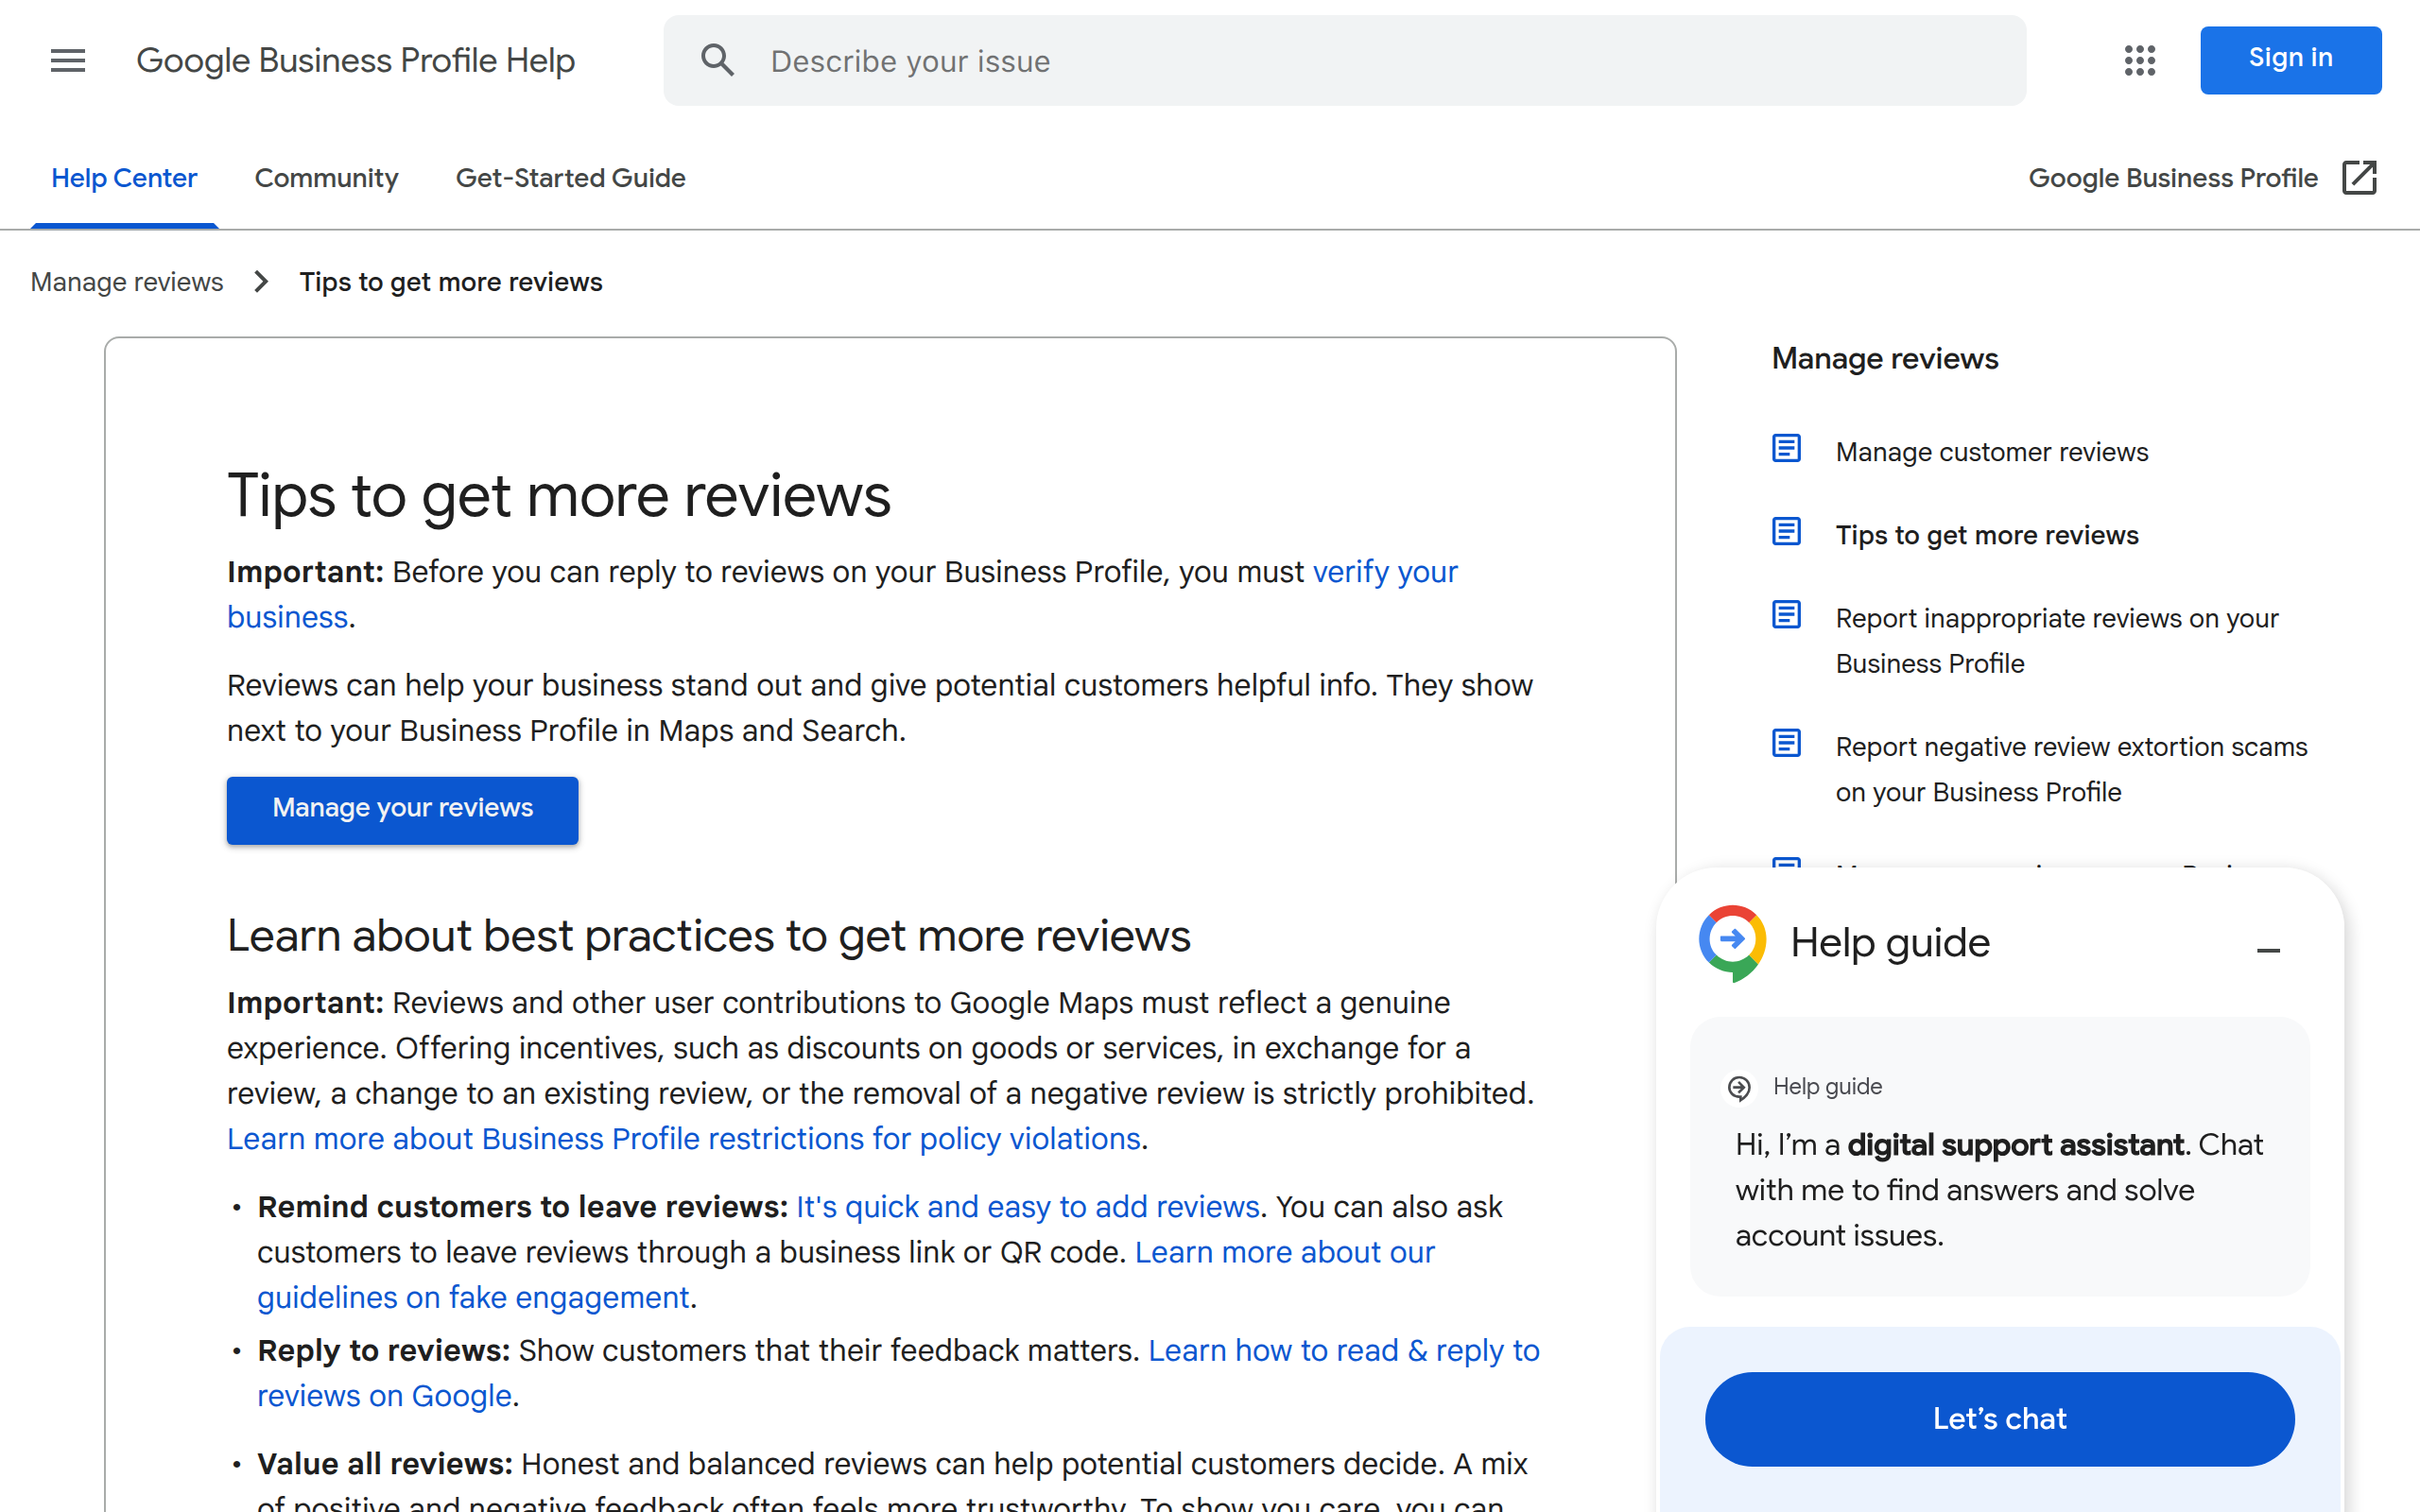Switch to the Community tab
Image resolution: width=2420 pixels, height=1512 pixels.
click(327, 178)
